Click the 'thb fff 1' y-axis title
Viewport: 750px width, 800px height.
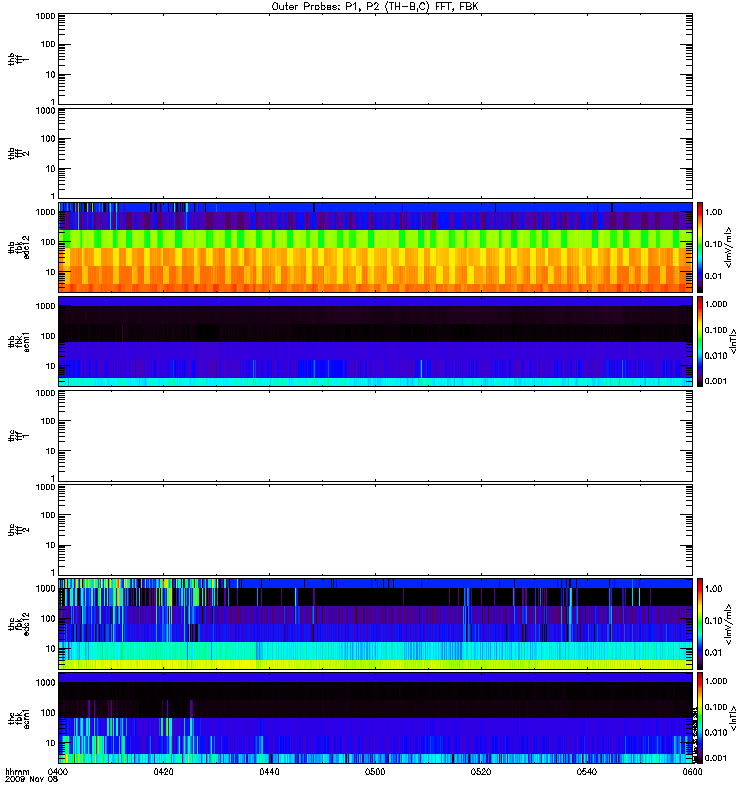click(19, 59)
